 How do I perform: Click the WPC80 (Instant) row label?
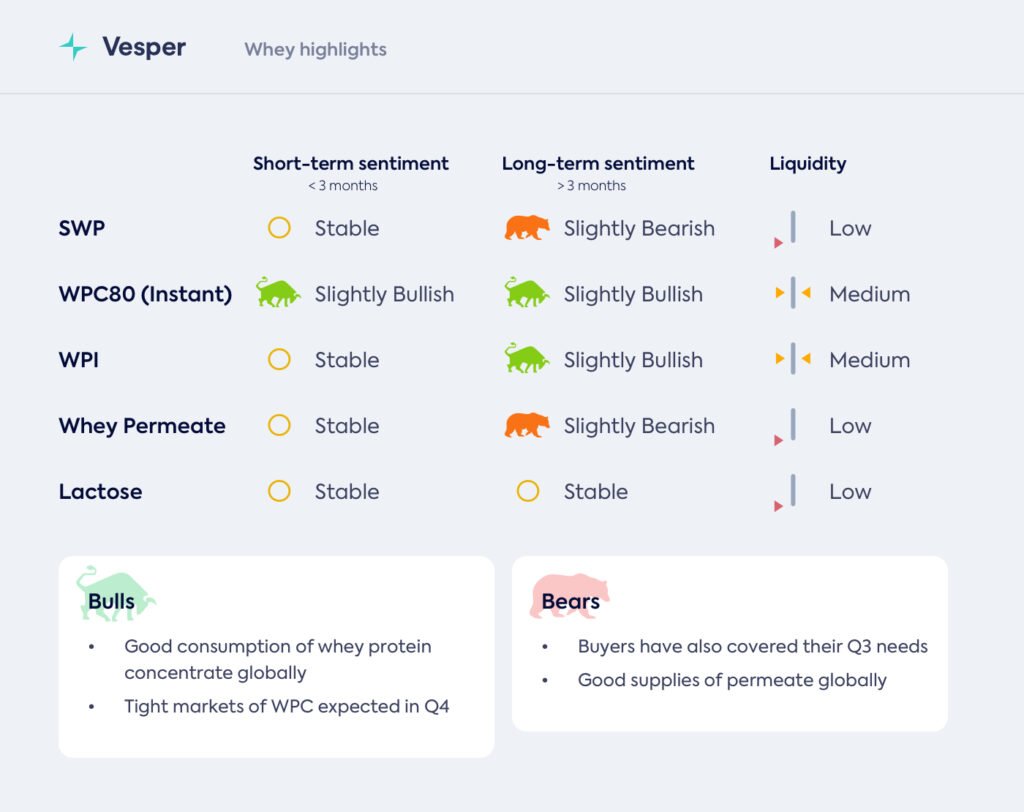(145, 294)
